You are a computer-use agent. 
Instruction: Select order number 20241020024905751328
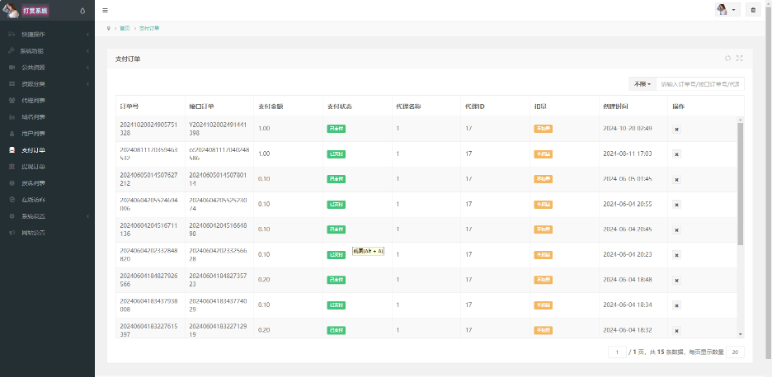[148, 129]
